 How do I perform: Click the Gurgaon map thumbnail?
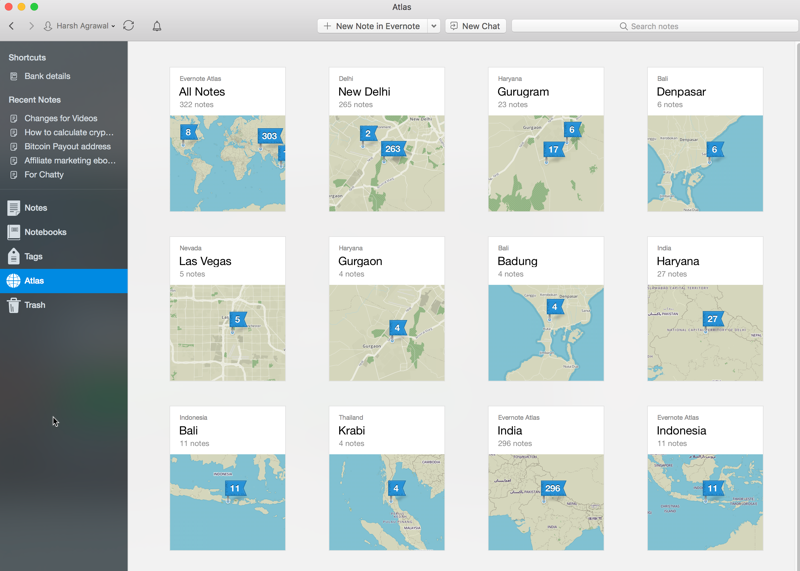click(387, 333)
